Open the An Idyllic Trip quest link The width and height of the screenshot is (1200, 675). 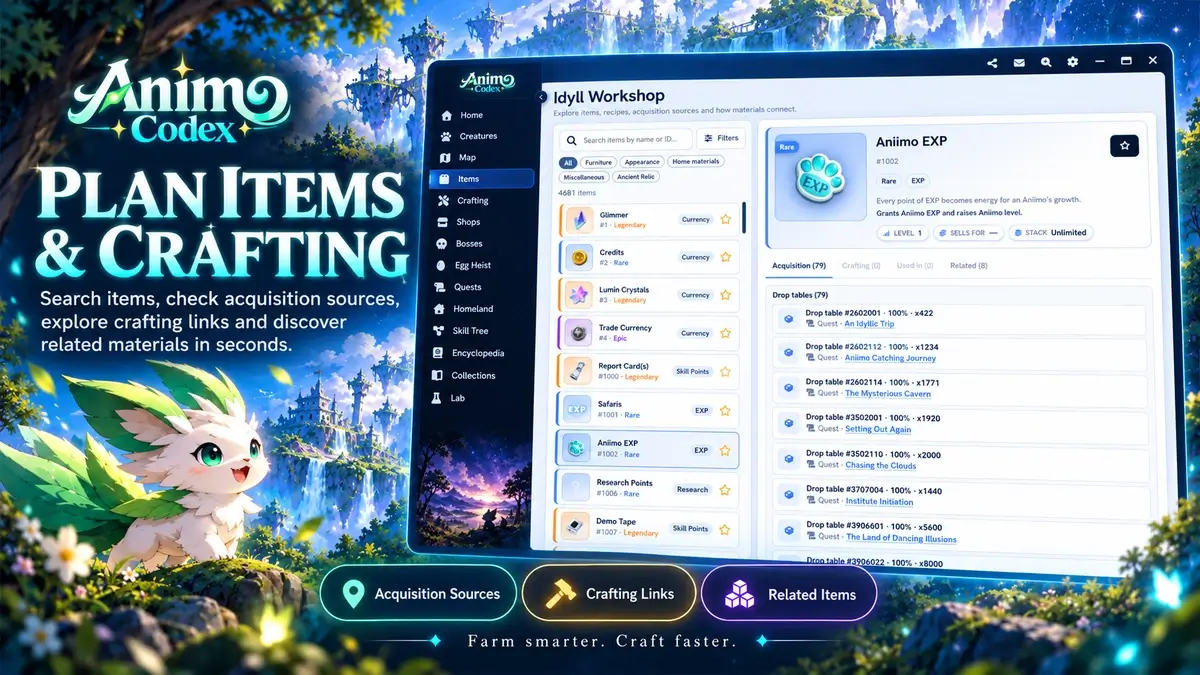click(869, 324)
